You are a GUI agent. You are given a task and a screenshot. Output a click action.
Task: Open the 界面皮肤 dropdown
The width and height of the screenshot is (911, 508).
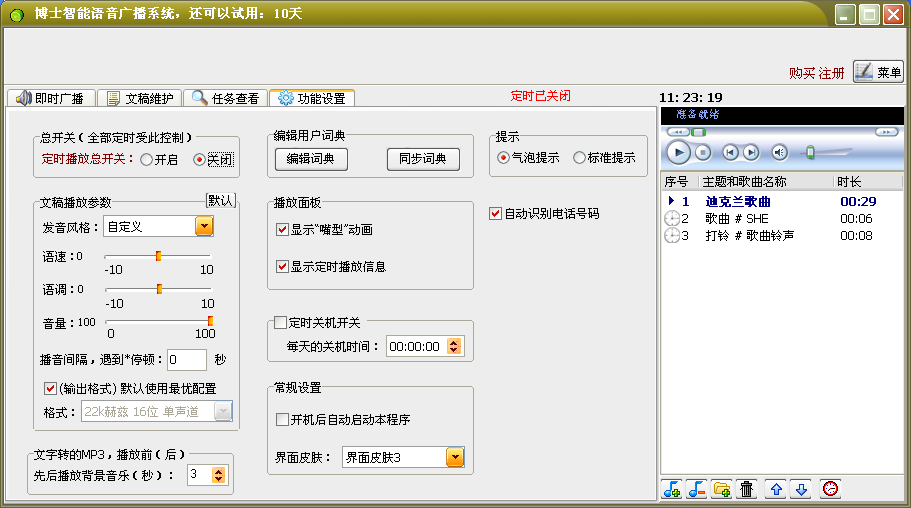[455, 457]
